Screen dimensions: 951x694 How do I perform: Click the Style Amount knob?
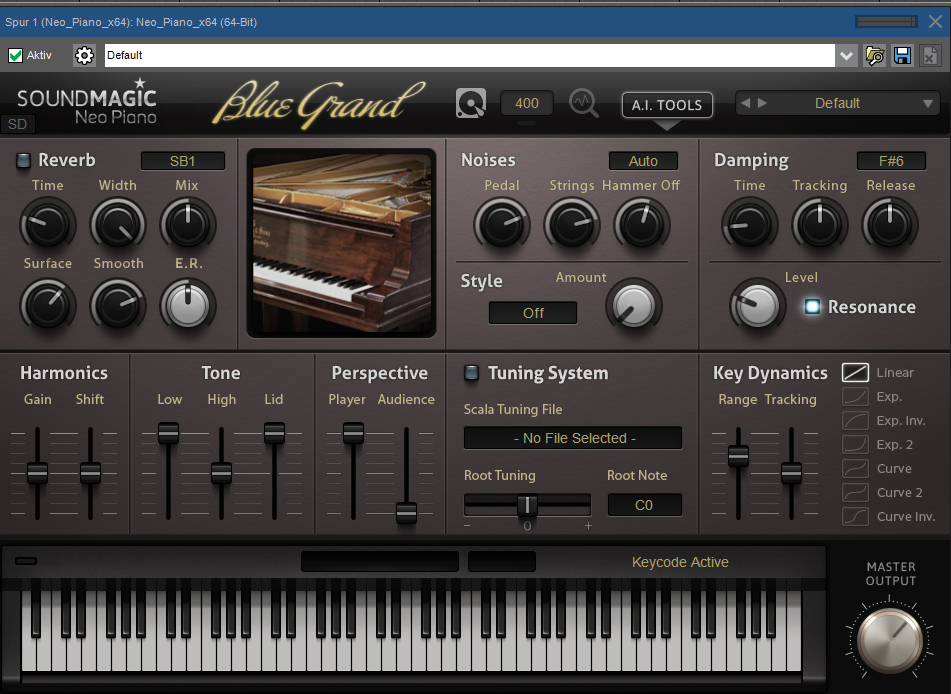pyautogui.click(x=633, y=305)
